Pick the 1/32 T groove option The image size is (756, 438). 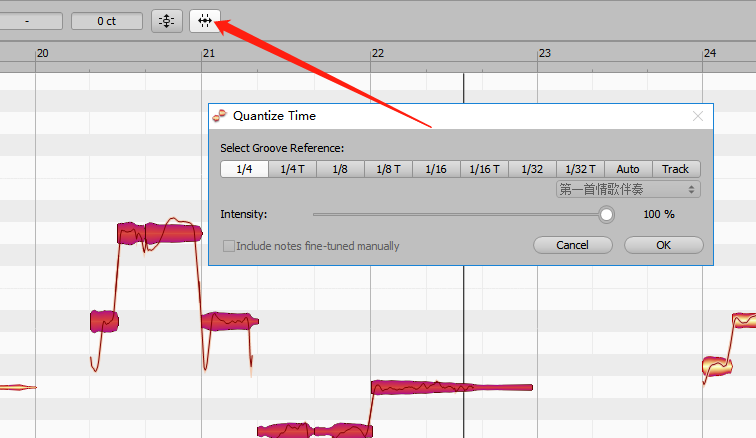click(x=580, y=169)
